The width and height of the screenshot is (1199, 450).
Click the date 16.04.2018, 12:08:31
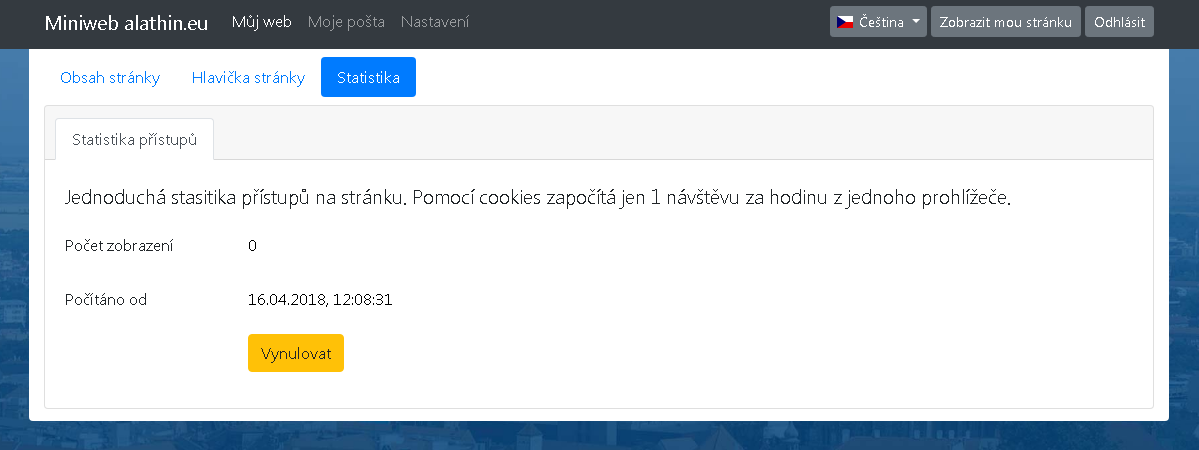click(x=320, y=299)
